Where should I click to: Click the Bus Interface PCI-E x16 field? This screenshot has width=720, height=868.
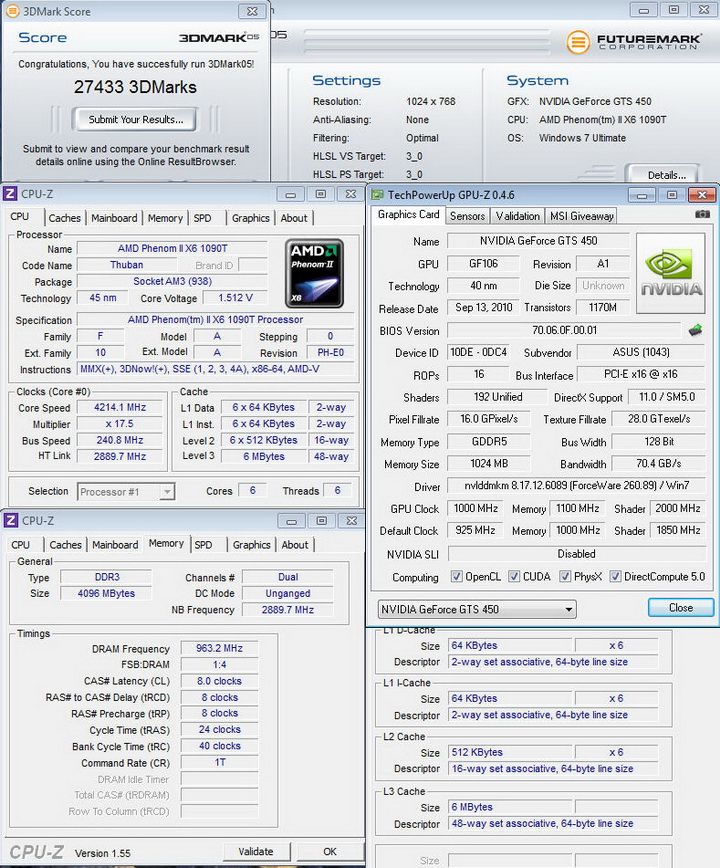point(641,375)
